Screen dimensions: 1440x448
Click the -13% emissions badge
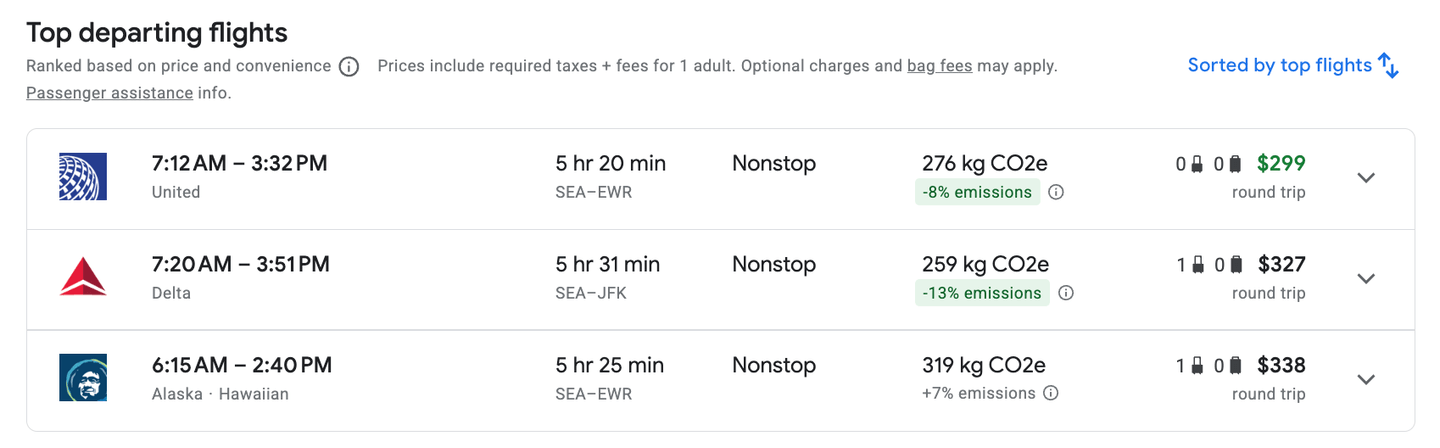click(x=982, y=293)
